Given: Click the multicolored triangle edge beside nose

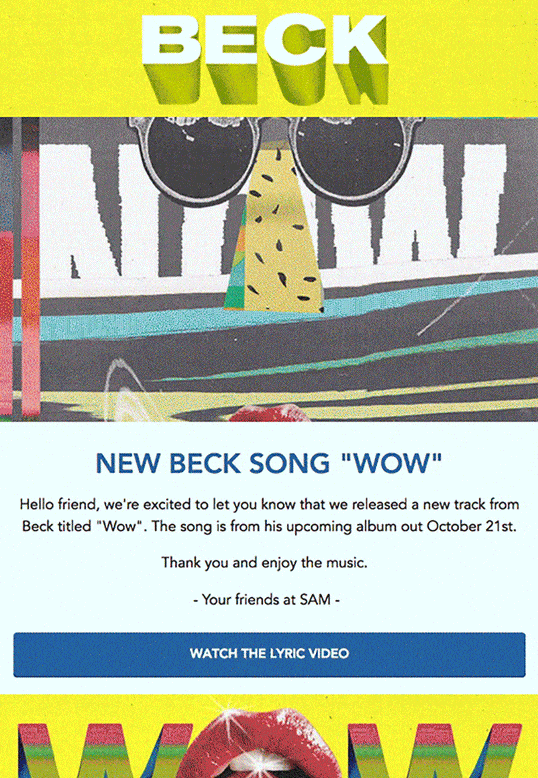Looking at the screenshot, I should [237, 263].
